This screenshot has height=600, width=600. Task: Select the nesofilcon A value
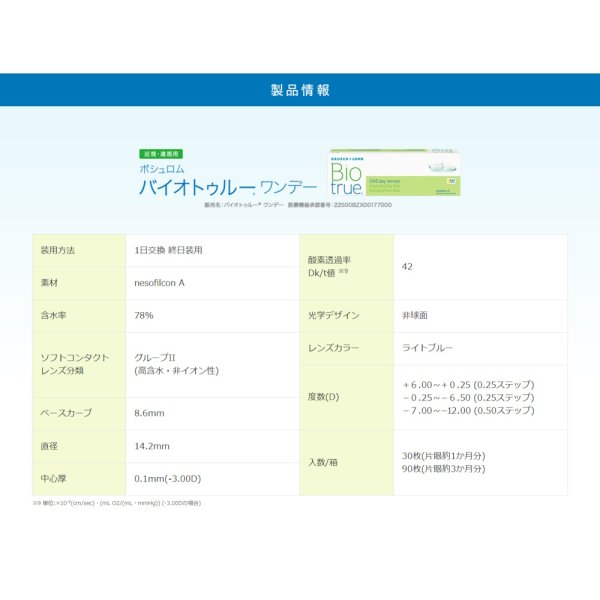[x=160, y=283]
